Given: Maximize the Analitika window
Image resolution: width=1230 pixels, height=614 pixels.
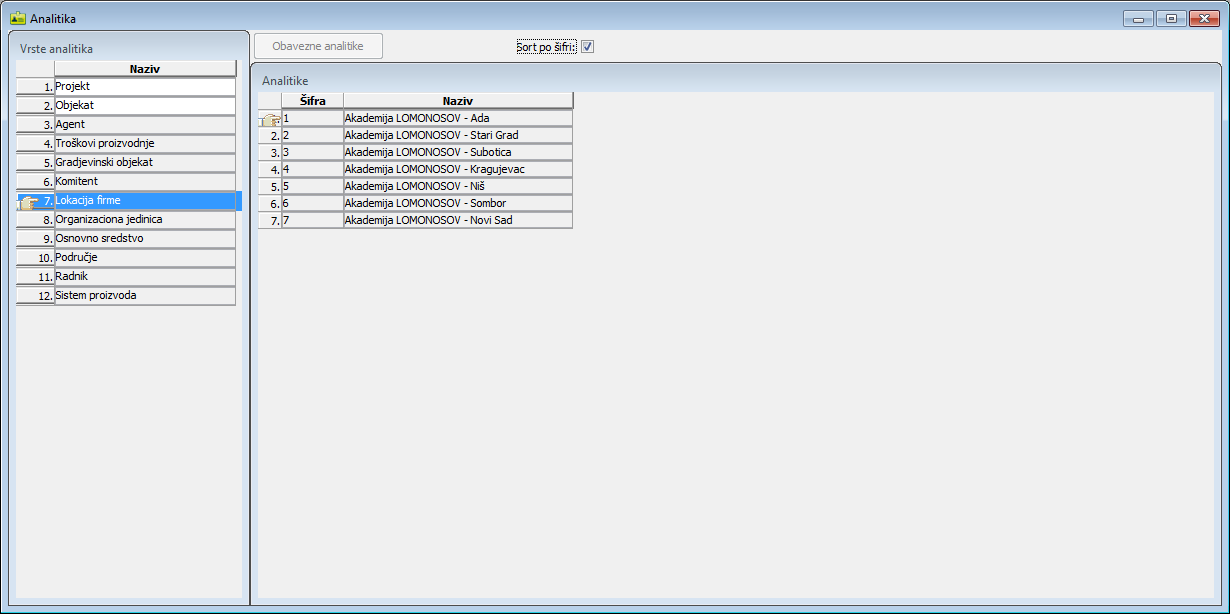Looking at the screenshot, I should pos(1171,18).
